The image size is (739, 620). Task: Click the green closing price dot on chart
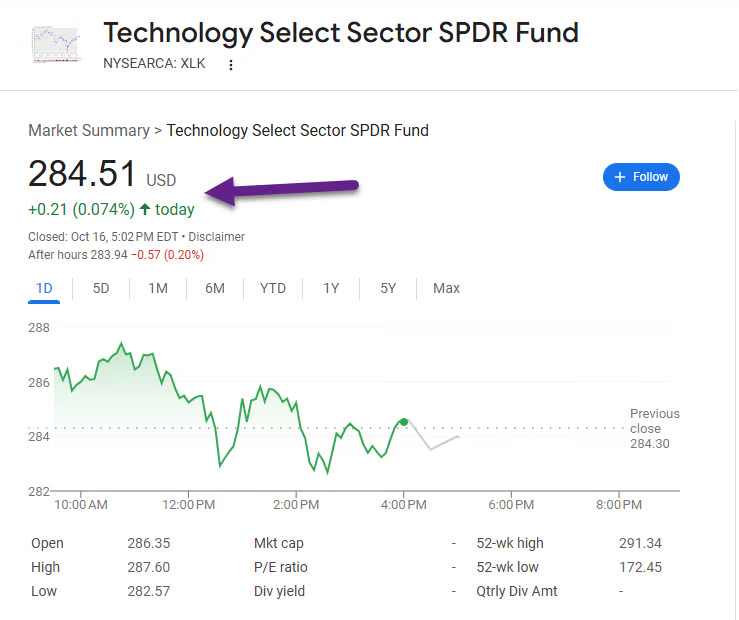(x=404, y=422)
